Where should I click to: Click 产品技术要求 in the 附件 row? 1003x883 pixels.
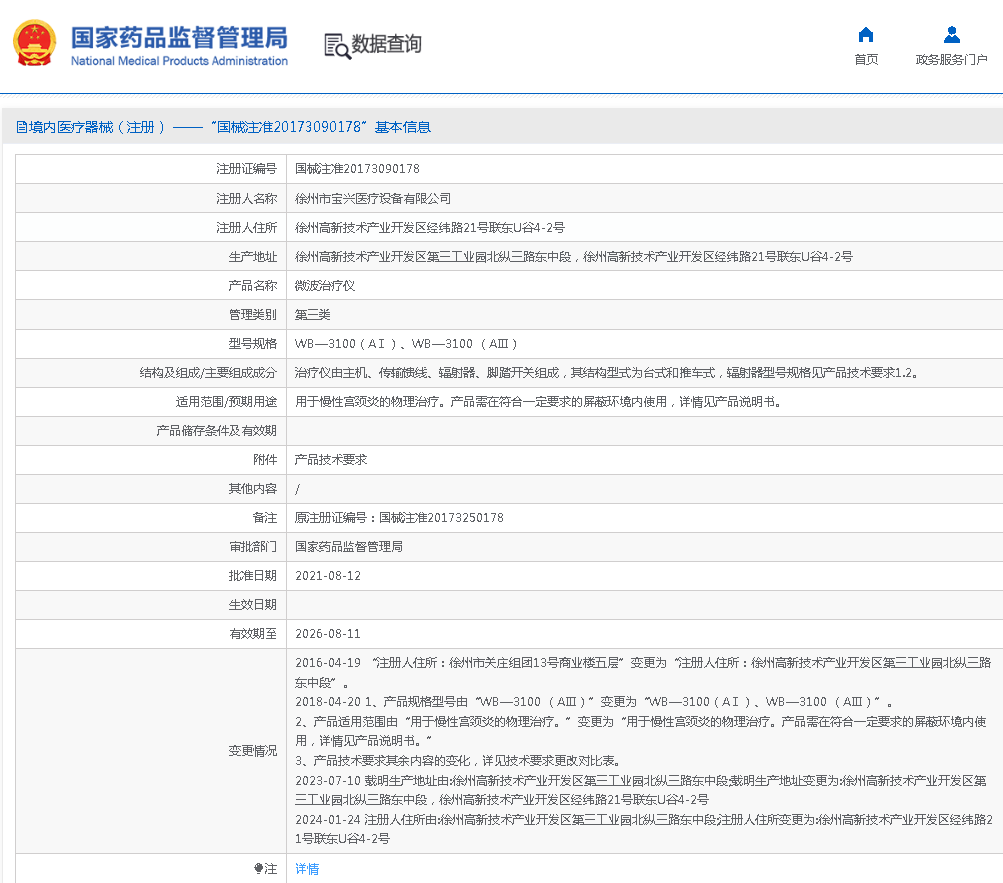(331, 459)
